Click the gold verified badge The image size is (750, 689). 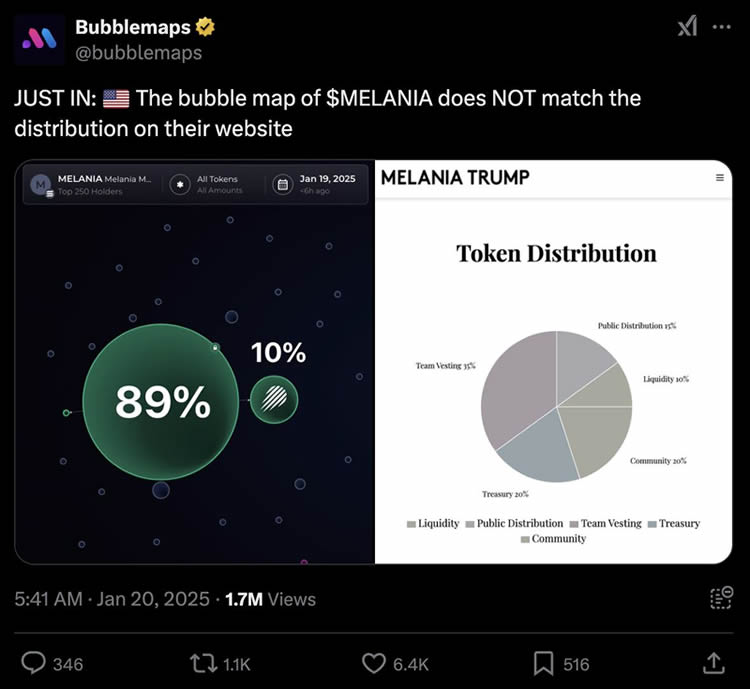[x=205, y=27]
